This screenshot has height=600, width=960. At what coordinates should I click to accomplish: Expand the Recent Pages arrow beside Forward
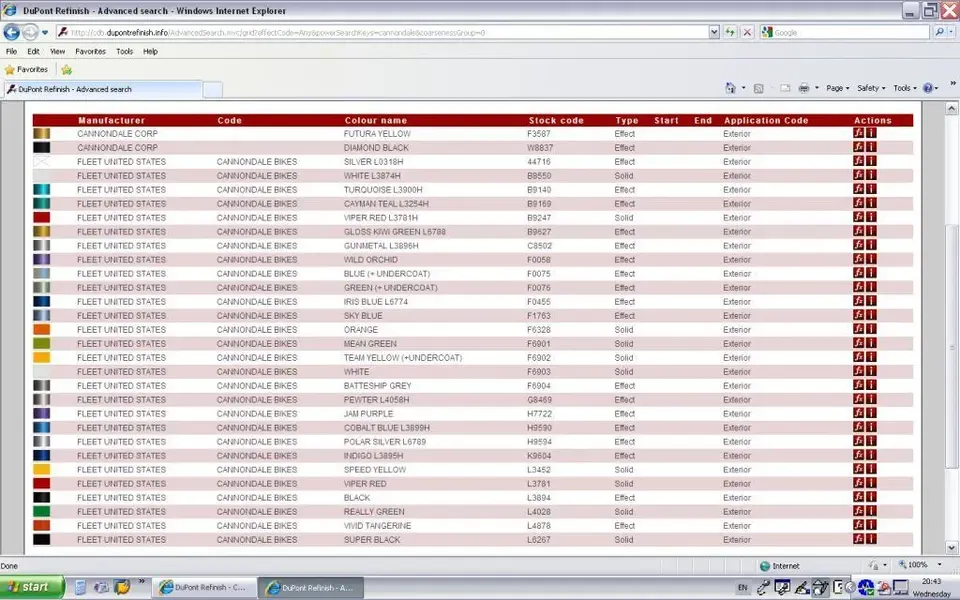click(45, 32)
